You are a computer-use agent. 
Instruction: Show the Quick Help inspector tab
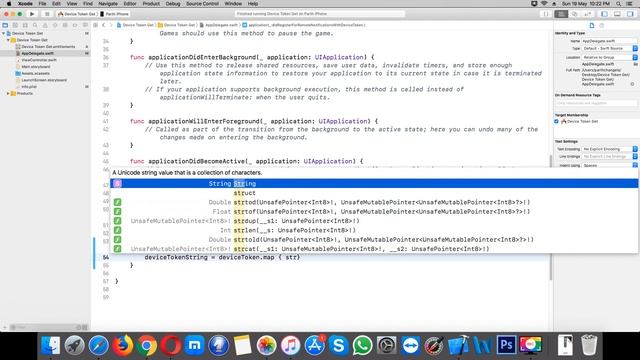pyautogui.click(x=602, y=25)
